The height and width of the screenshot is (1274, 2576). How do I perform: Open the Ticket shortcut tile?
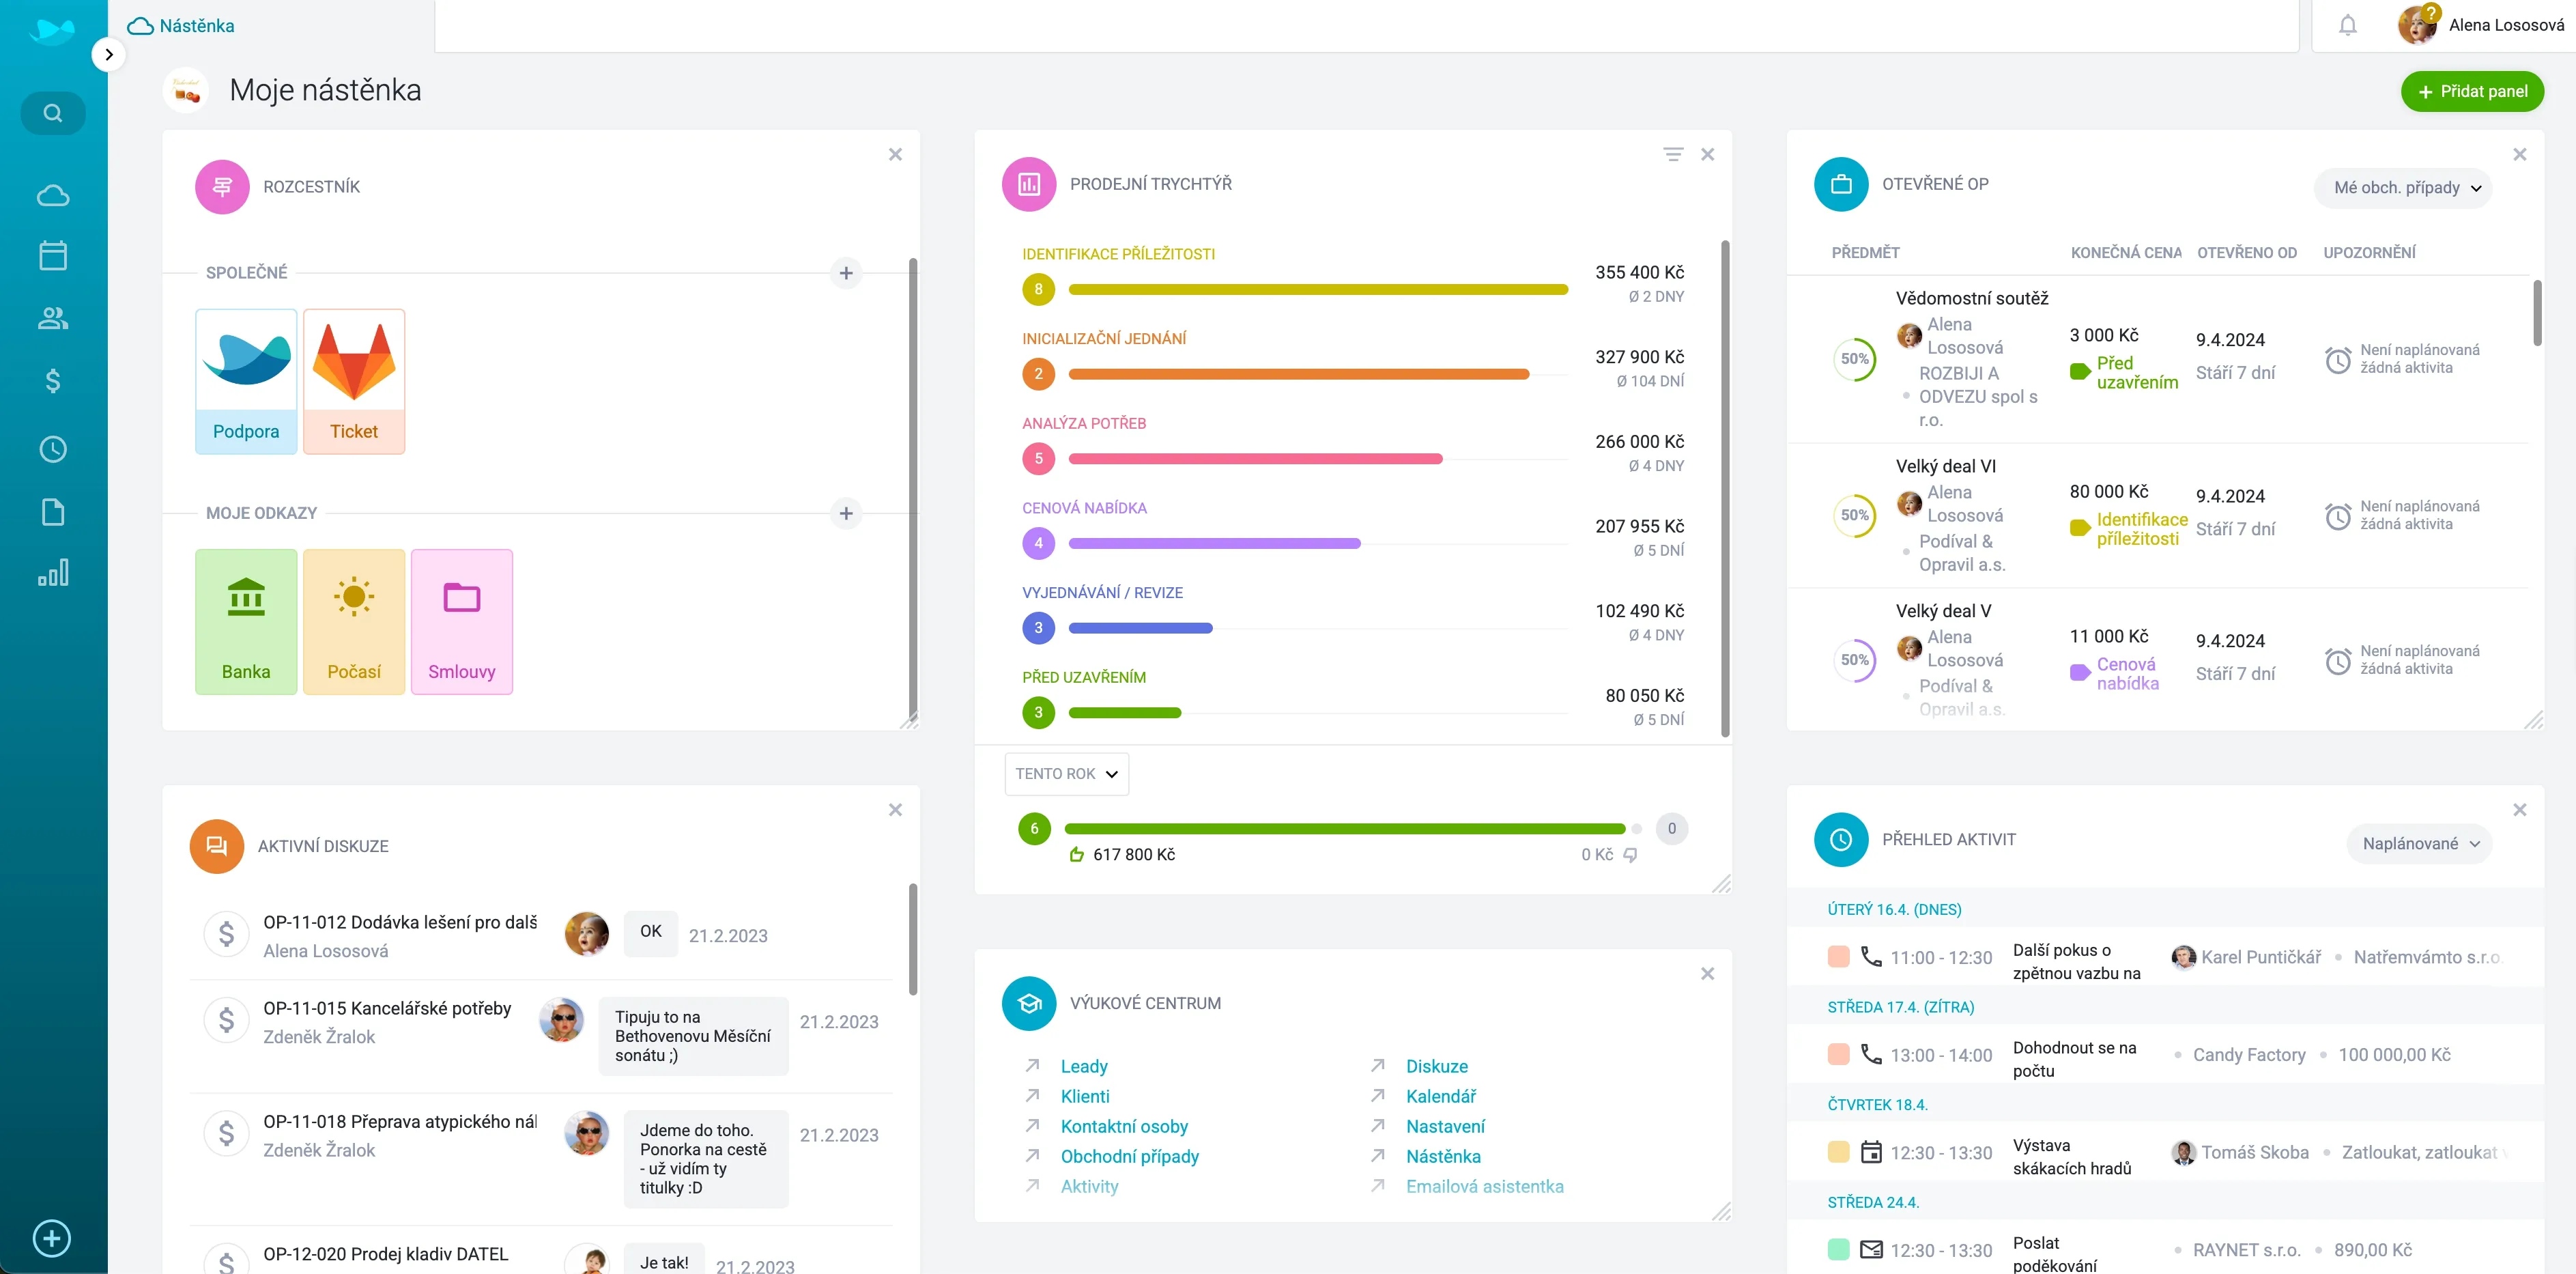[x=354, y=381]
